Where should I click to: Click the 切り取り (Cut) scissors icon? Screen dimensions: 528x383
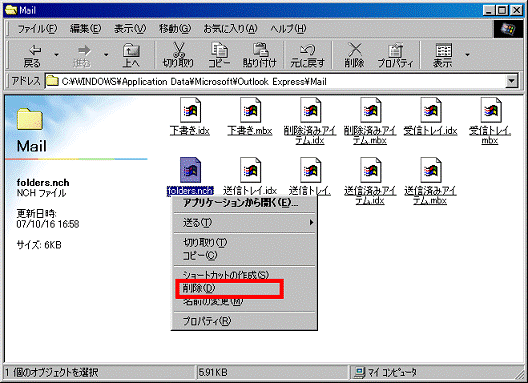tap(178, 51)
